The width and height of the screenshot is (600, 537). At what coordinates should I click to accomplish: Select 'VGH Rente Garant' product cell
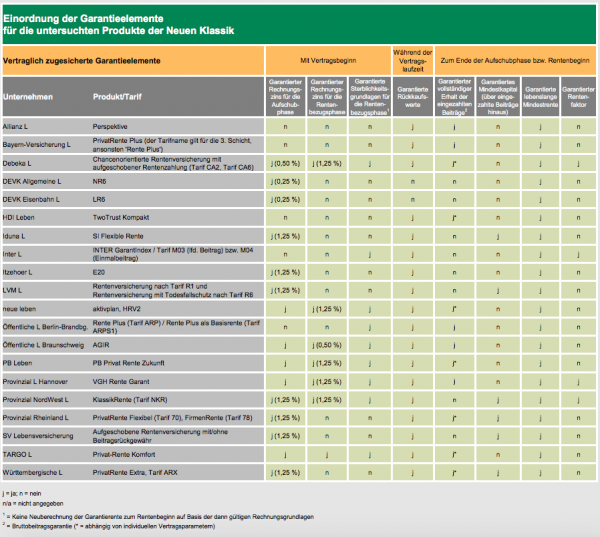(121, 382)
